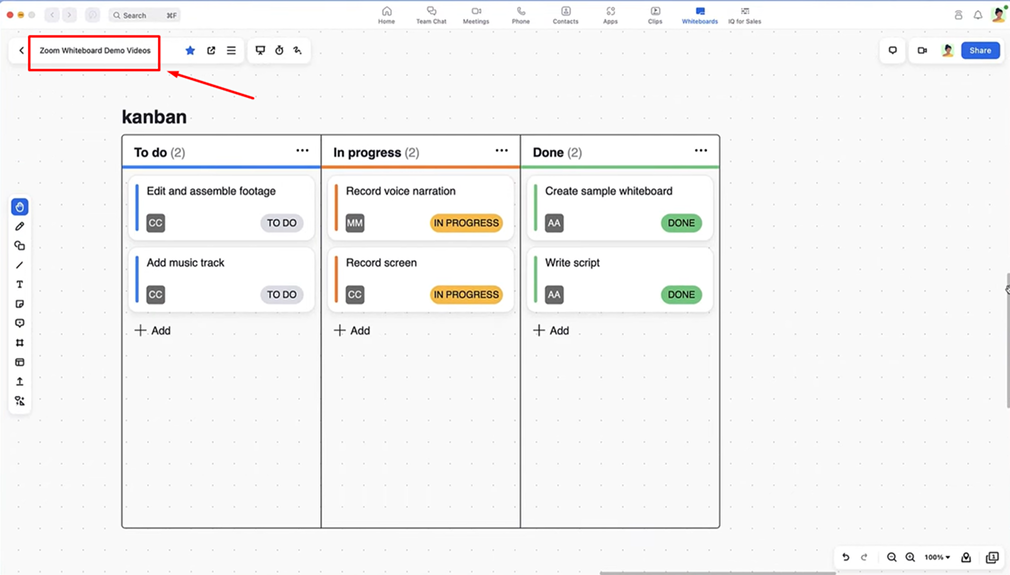The height and width of the screenshot is (575, 1010).
Task: Choose the Text tool
Action: 19,285
